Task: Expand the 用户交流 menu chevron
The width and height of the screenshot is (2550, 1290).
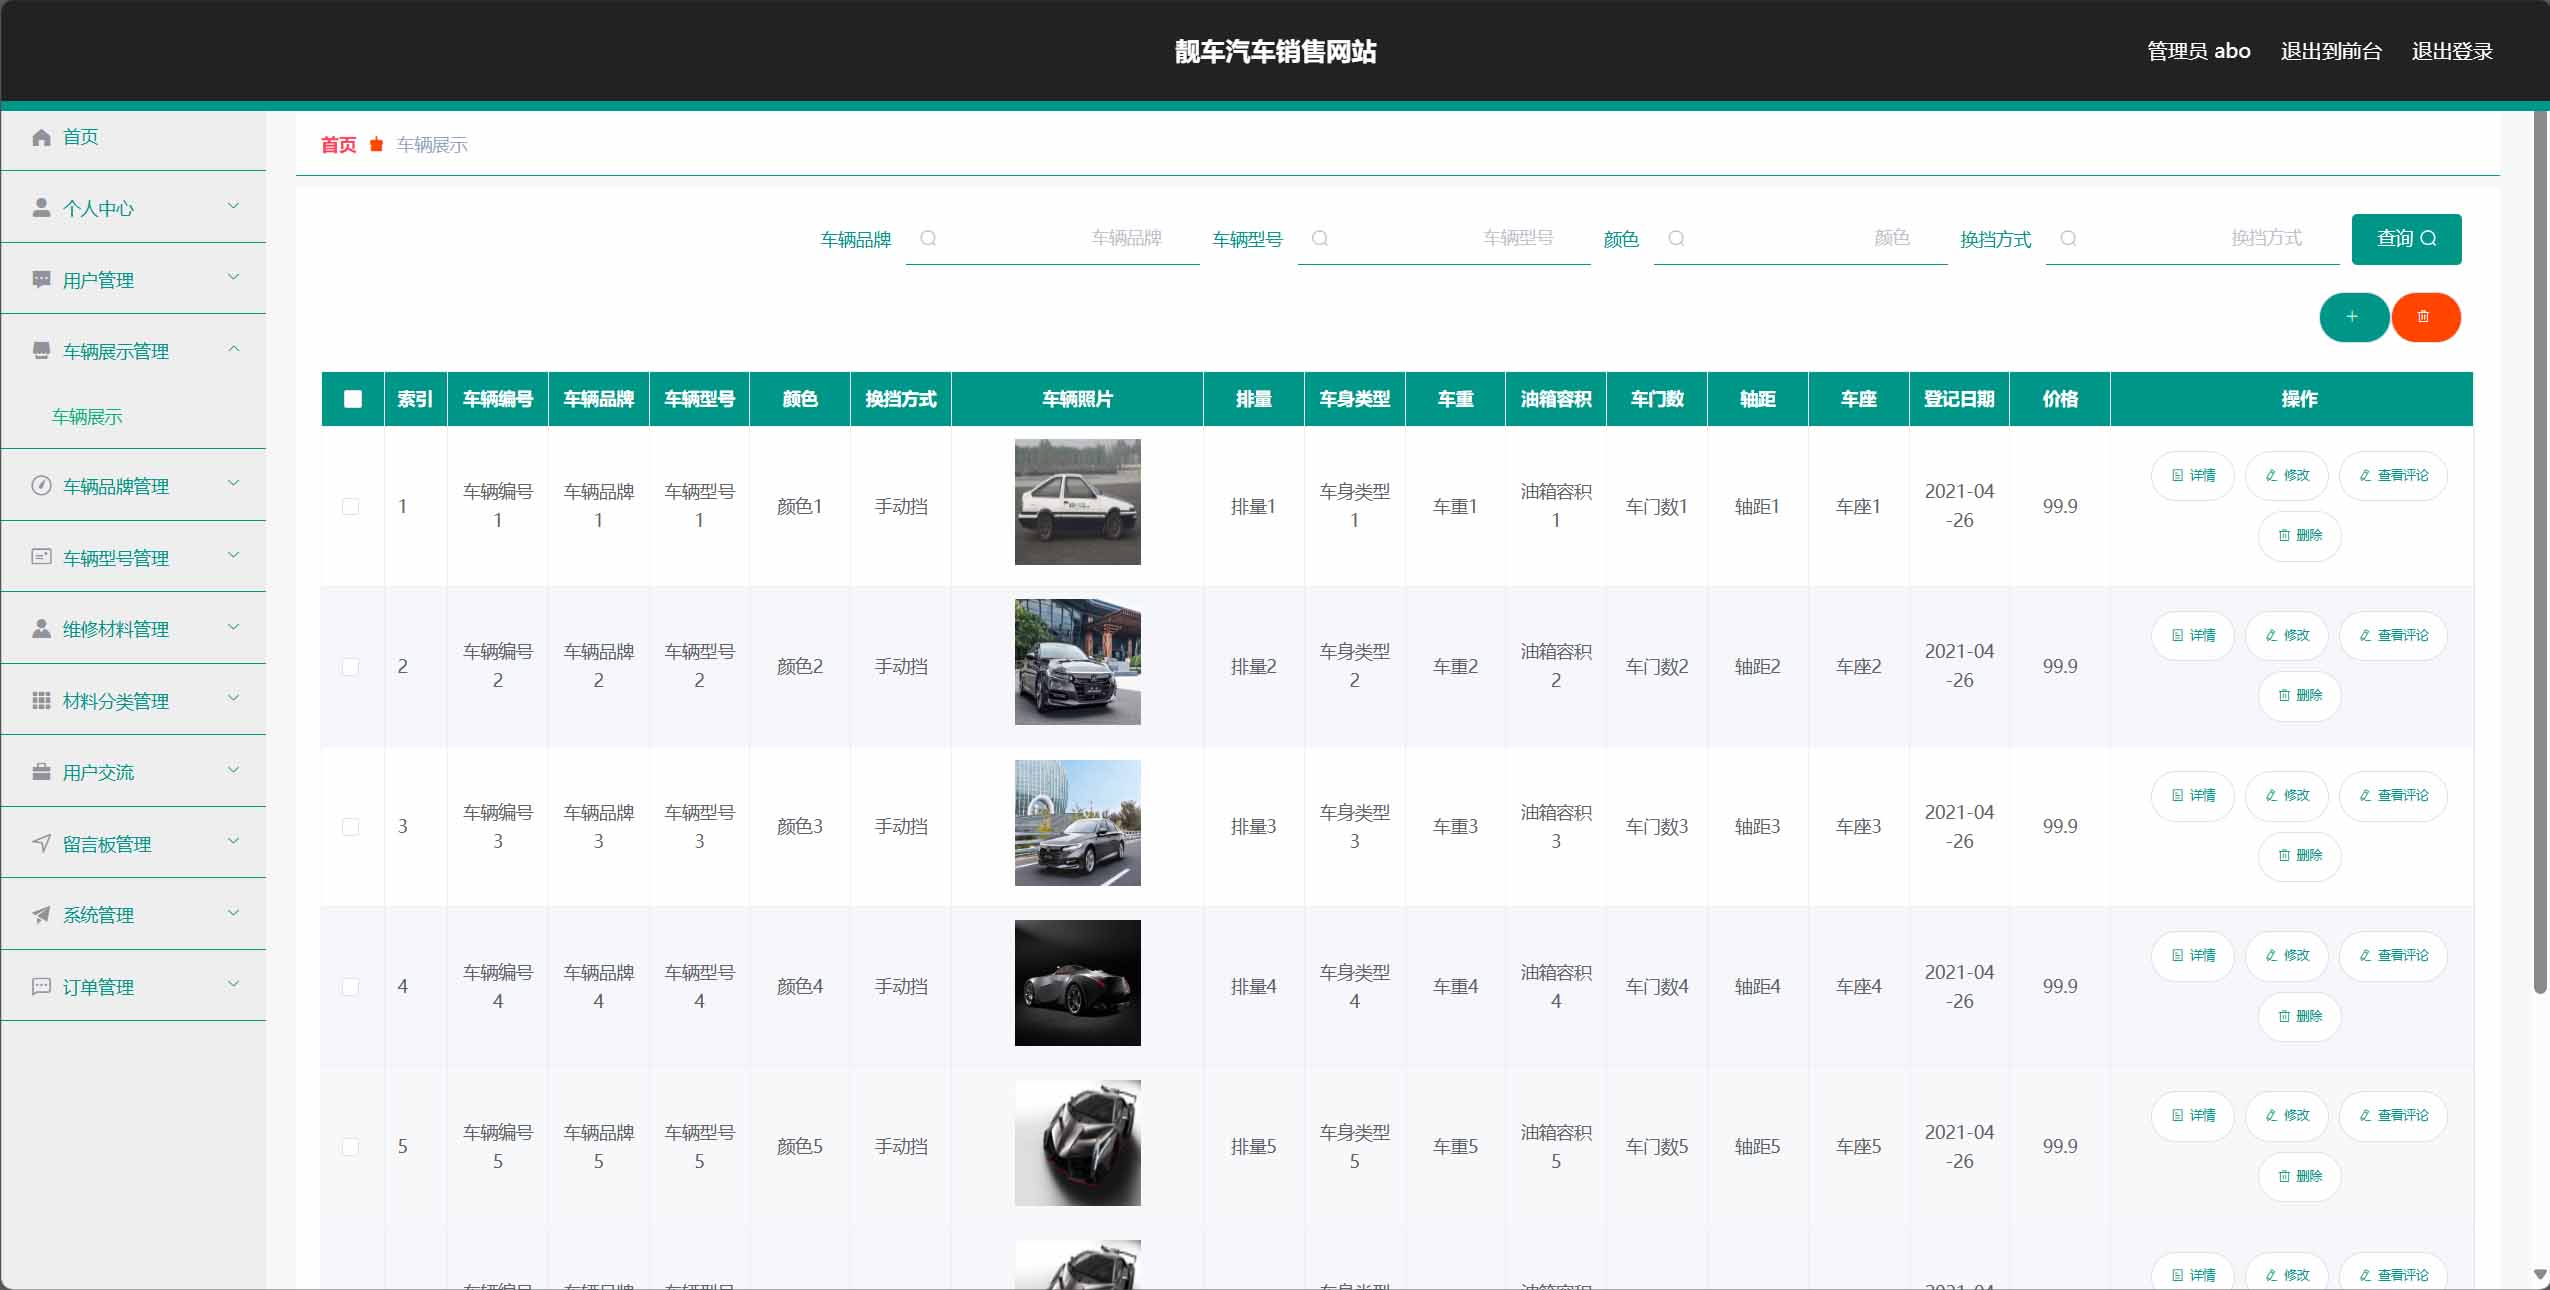Action: point(234,770)
